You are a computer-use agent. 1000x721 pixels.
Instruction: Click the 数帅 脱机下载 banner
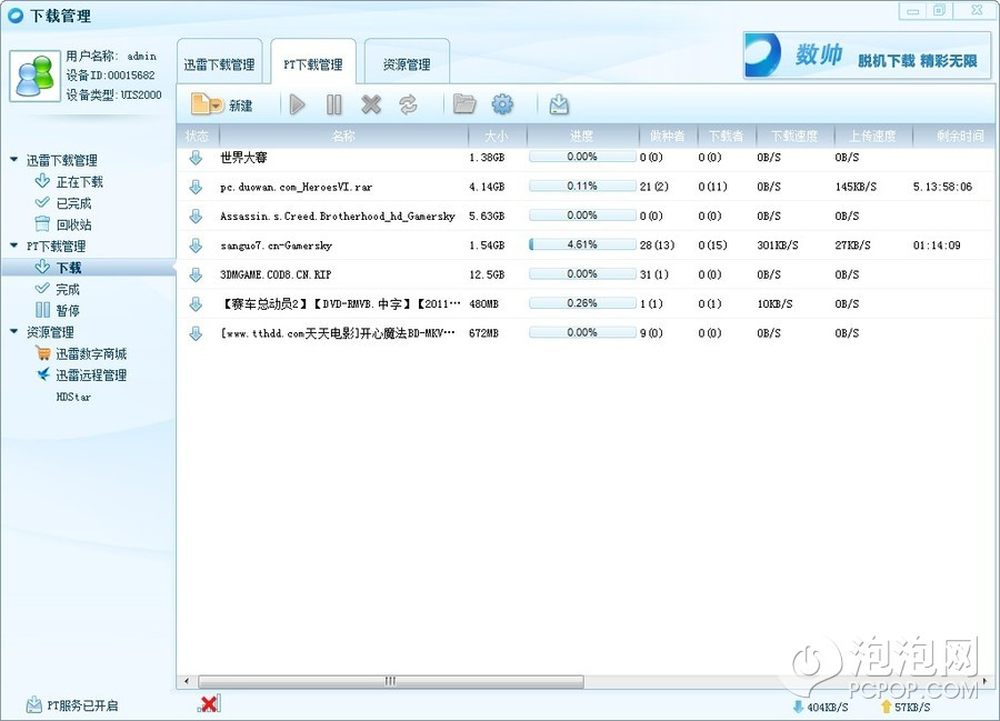point(867,55)
